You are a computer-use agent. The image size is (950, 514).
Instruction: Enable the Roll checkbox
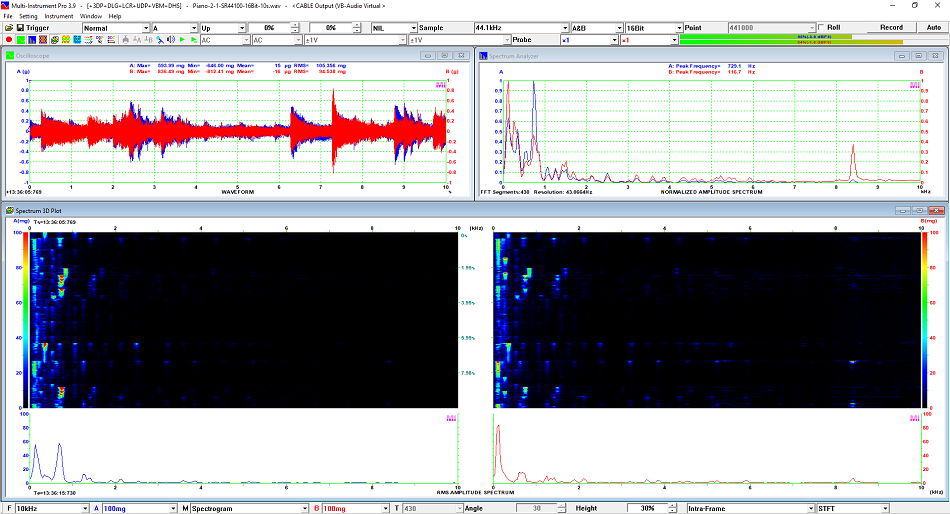click(822, 27)
